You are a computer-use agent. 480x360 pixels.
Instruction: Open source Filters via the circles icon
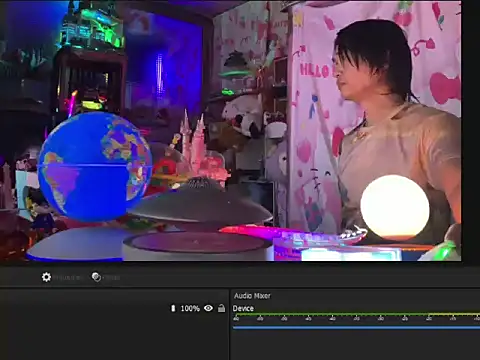click(x=96, y=277)
